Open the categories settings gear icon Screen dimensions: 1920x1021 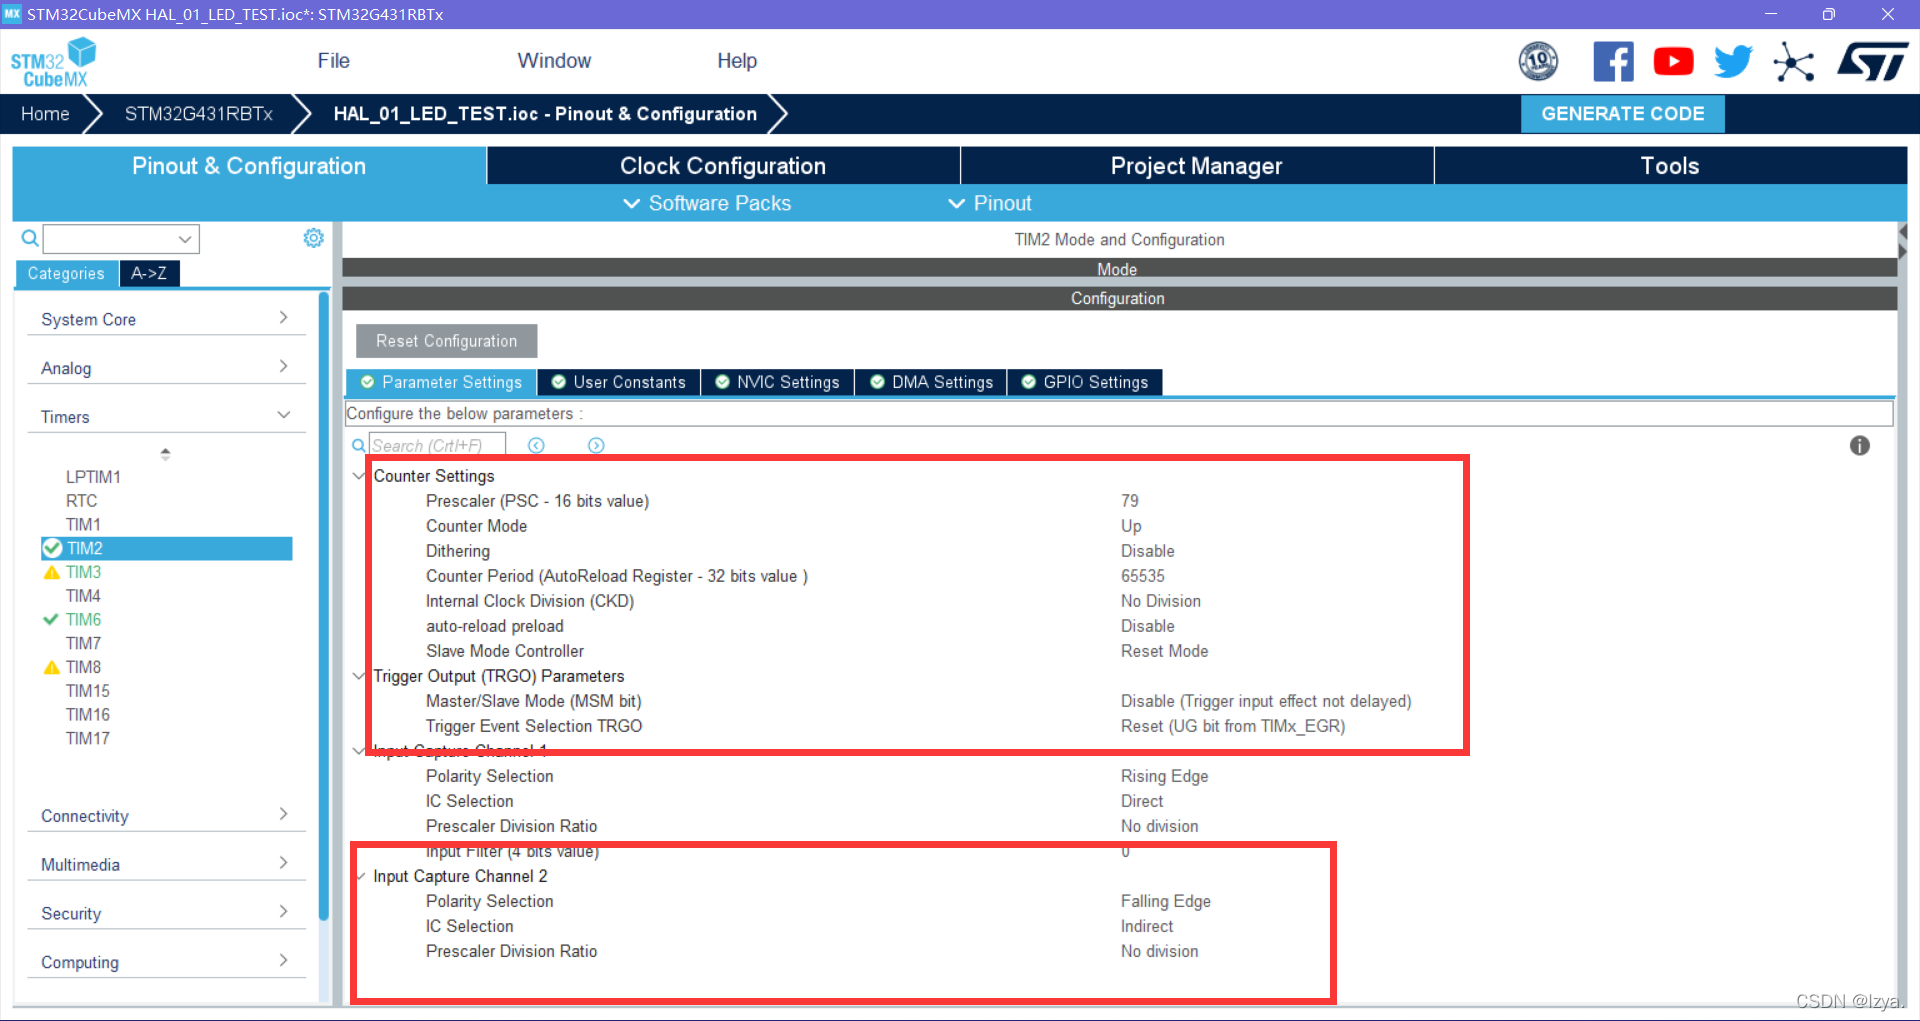(x=313, y=238)
